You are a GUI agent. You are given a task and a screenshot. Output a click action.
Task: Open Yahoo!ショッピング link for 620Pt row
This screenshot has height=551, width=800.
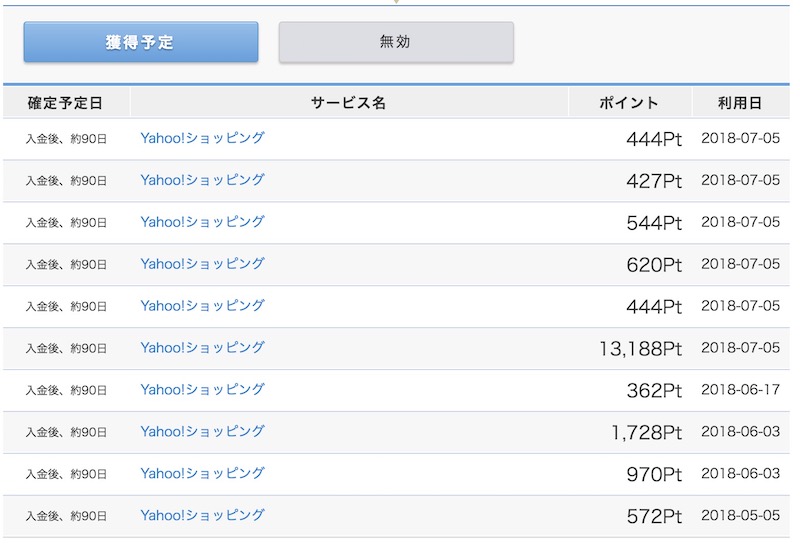pyautogui.click(x=202, y=264)
